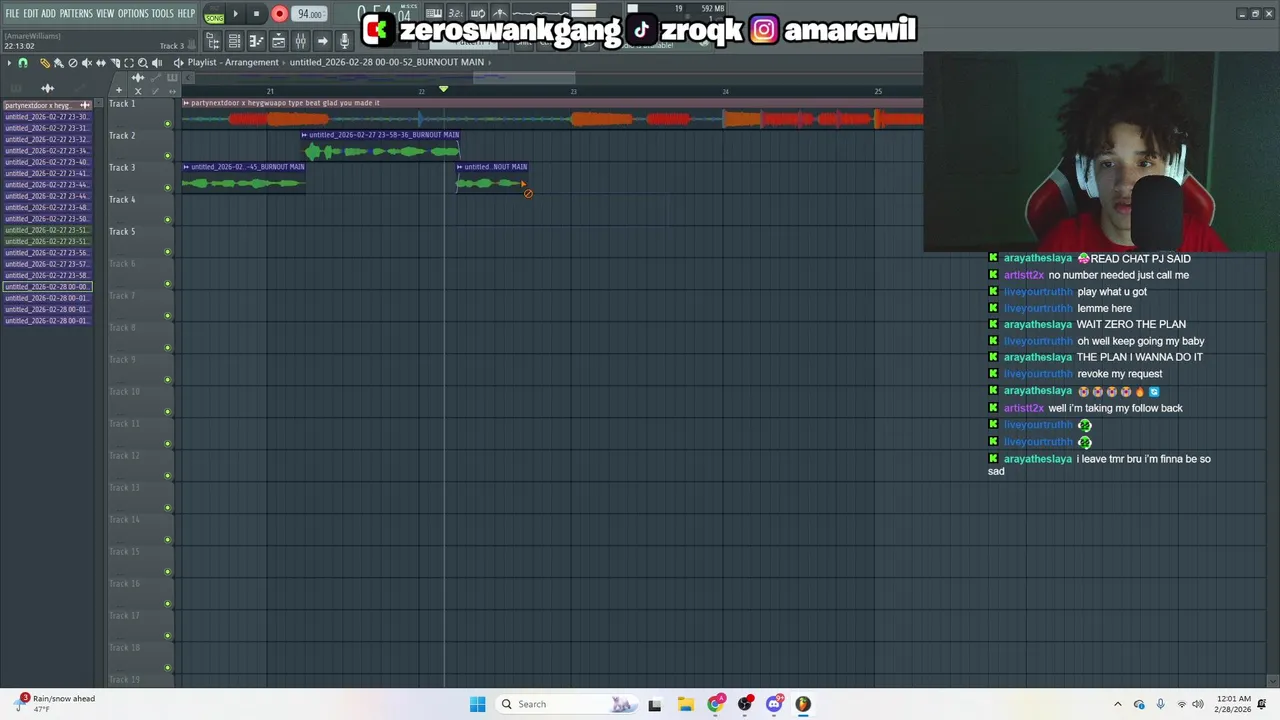1280x720 pixels.
Task: Select the Mute tool with speaker-x icon
Action: coord(87,63)
